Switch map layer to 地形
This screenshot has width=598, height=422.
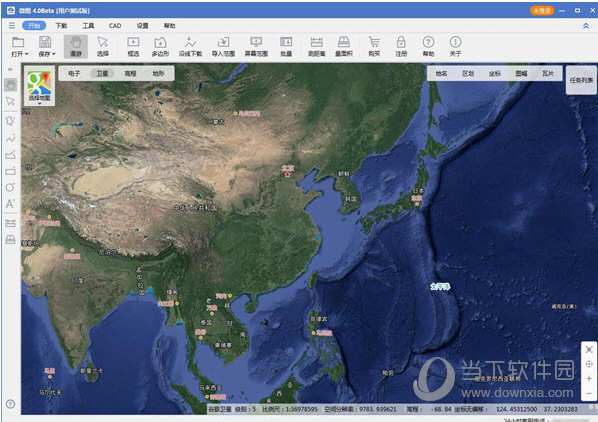[x=158, y=73]
